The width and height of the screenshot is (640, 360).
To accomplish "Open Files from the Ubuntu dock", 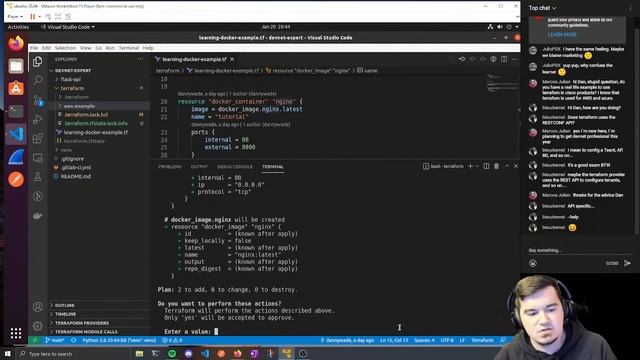I will tap(16, 66).
